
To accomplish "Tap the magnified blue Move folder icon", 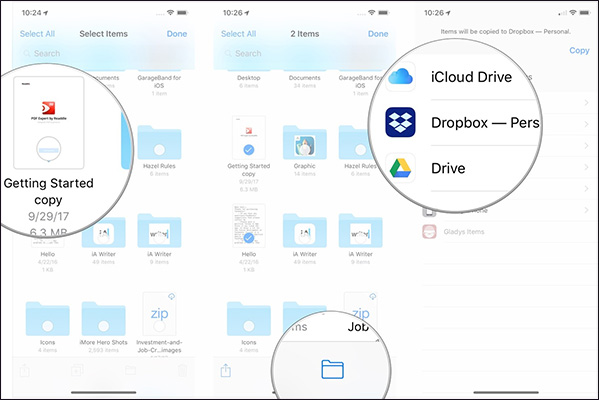I will (x=332, y=369).
